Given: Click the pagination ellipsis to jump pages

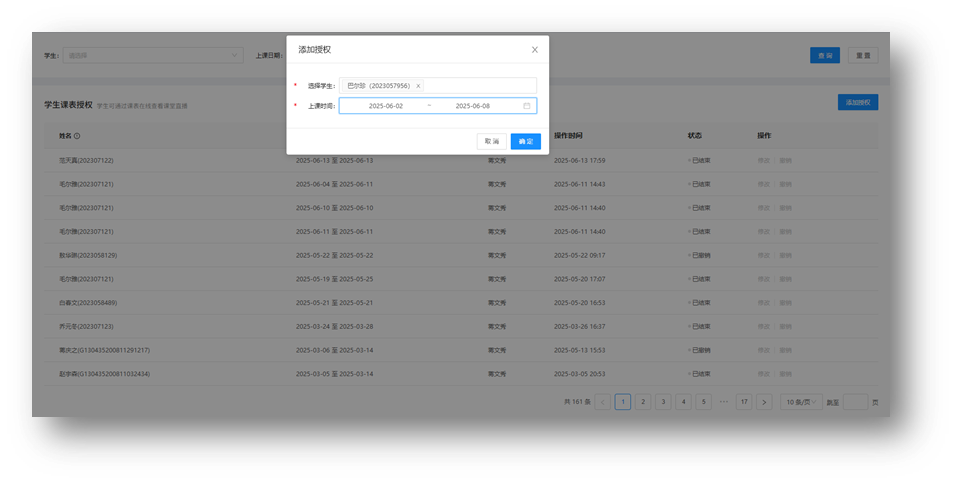Looking at the screenshot, I should pyautogui.click(x=724, y=402).
